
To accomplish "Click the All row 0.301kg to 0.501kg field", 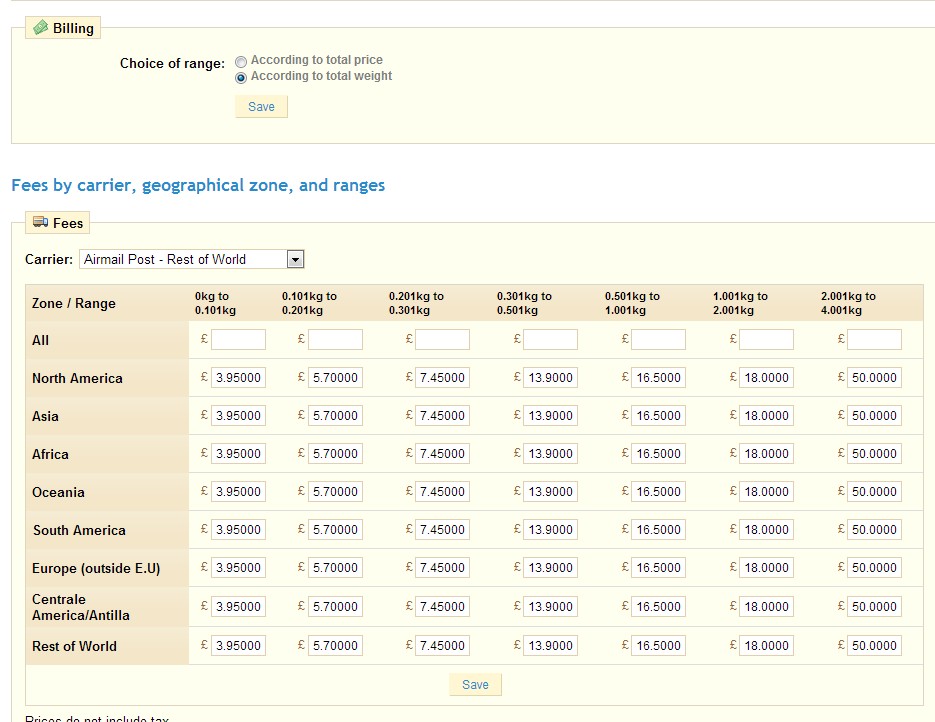I will (x=550, y=340).
